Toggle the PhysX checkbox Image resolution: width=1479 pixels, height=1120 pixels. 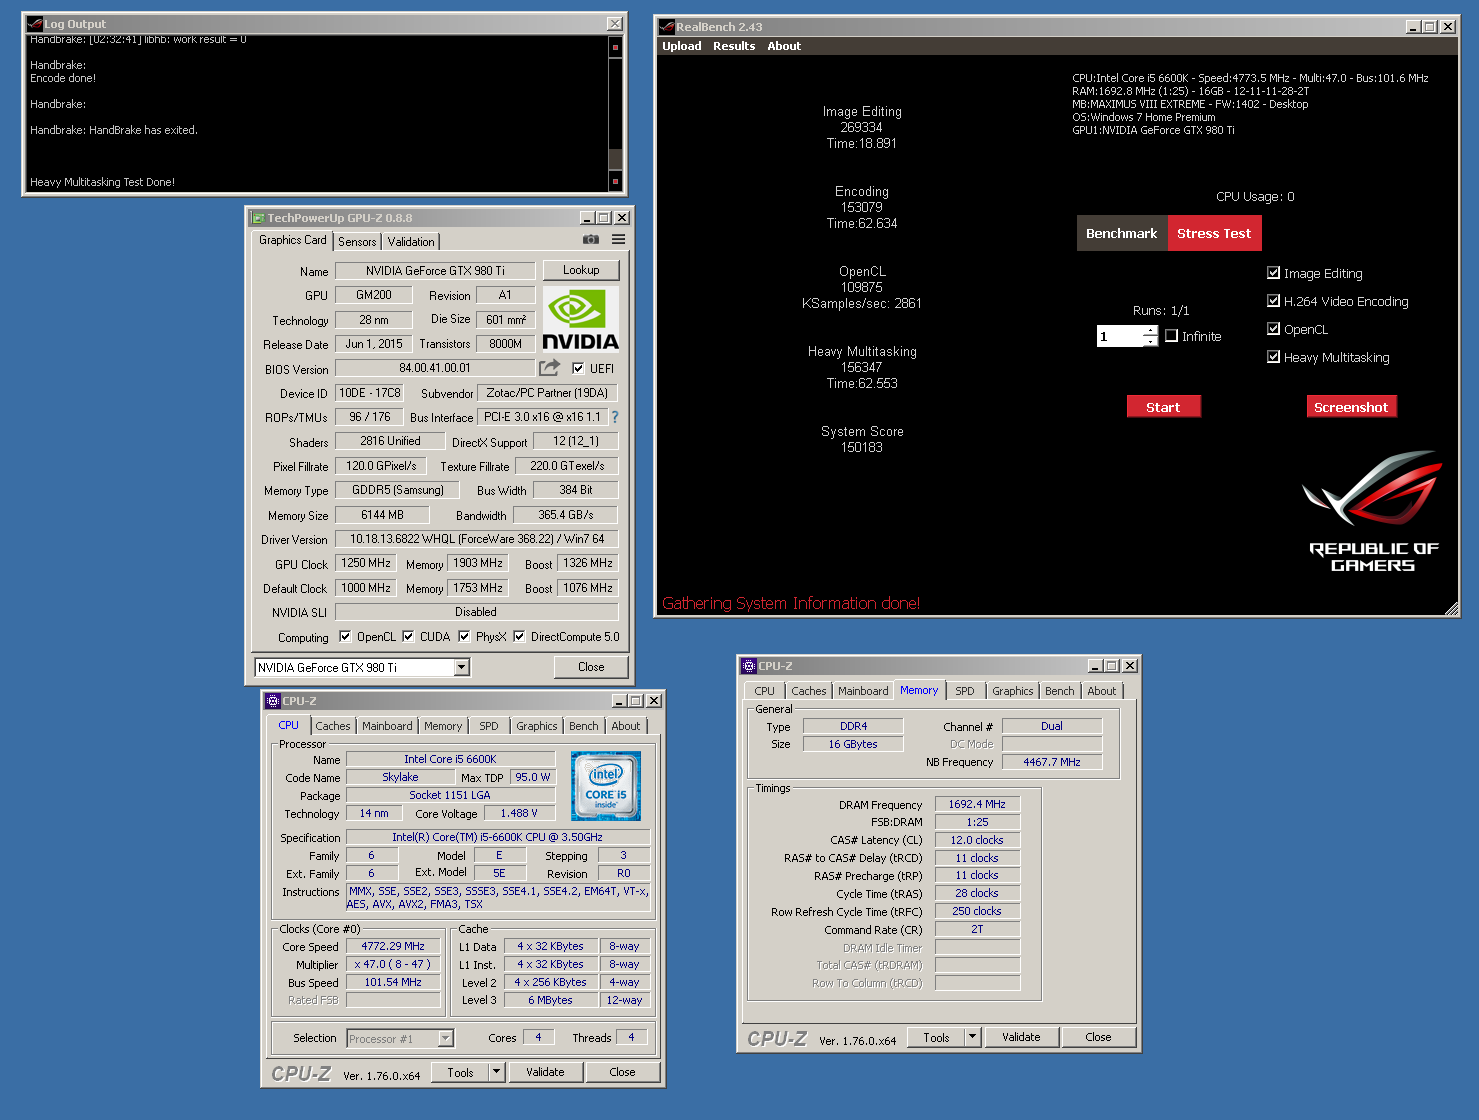[x=464, y=637]
